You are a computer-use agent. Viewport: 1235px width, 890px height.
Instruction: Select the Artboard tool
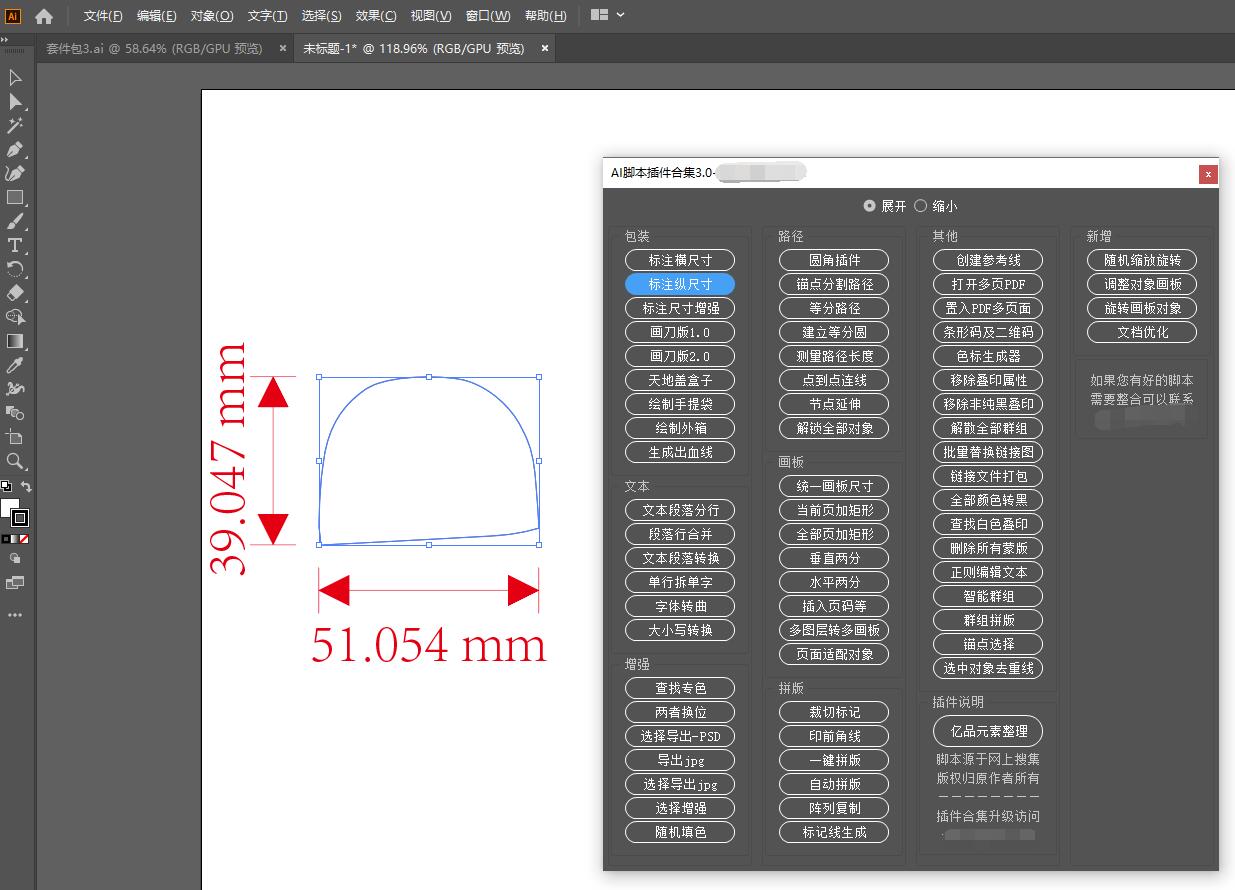[x=15, y=437]
